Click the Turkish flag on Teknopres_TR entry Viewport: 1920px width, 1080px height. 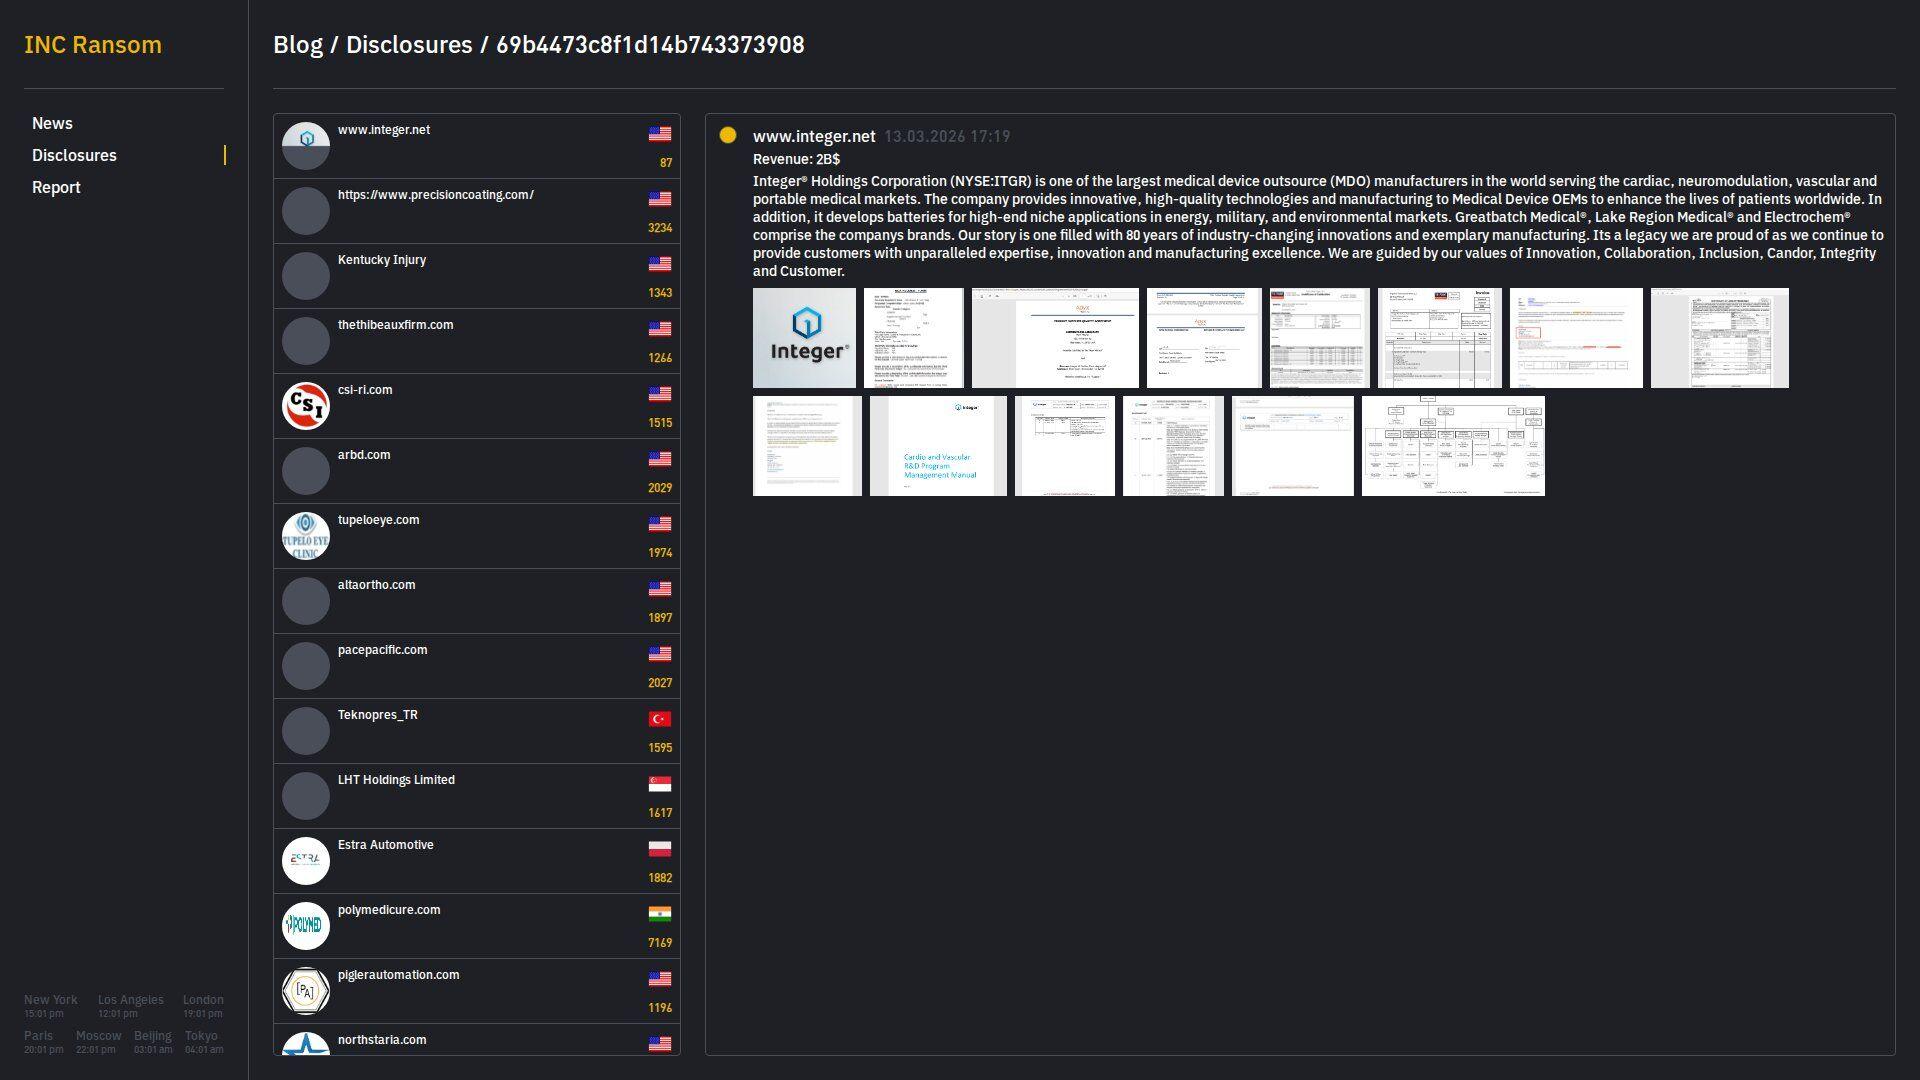point(660,719)
